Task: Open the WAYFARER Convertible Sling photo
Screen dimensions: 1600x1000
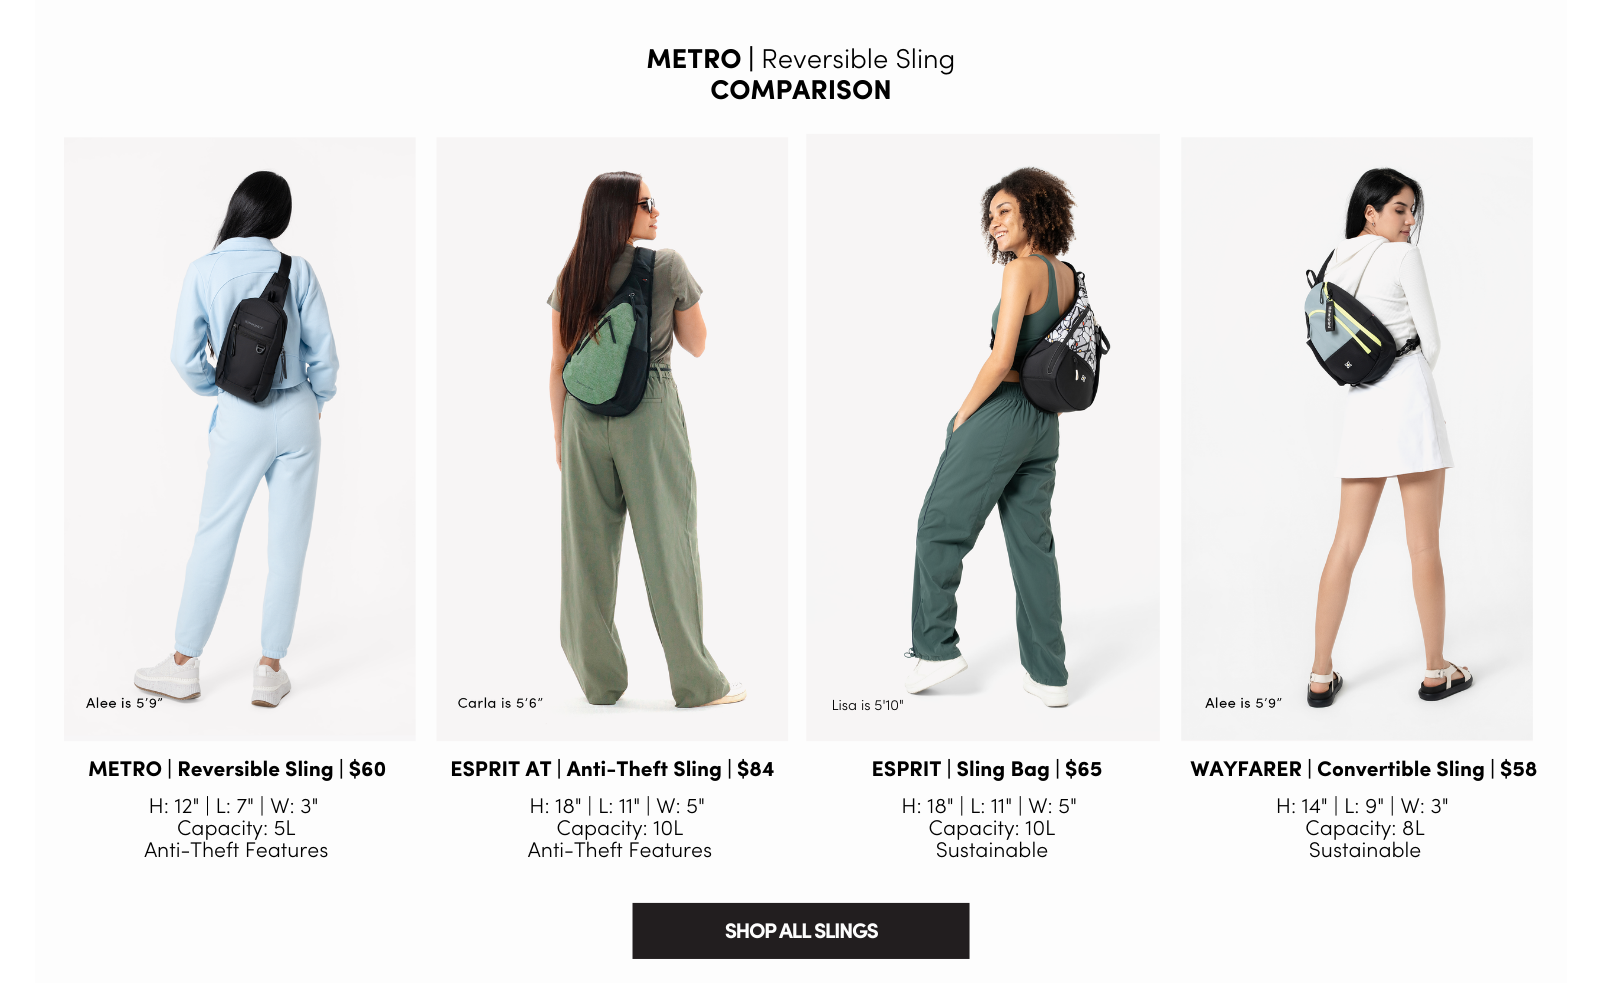Action: [1357, 439]
